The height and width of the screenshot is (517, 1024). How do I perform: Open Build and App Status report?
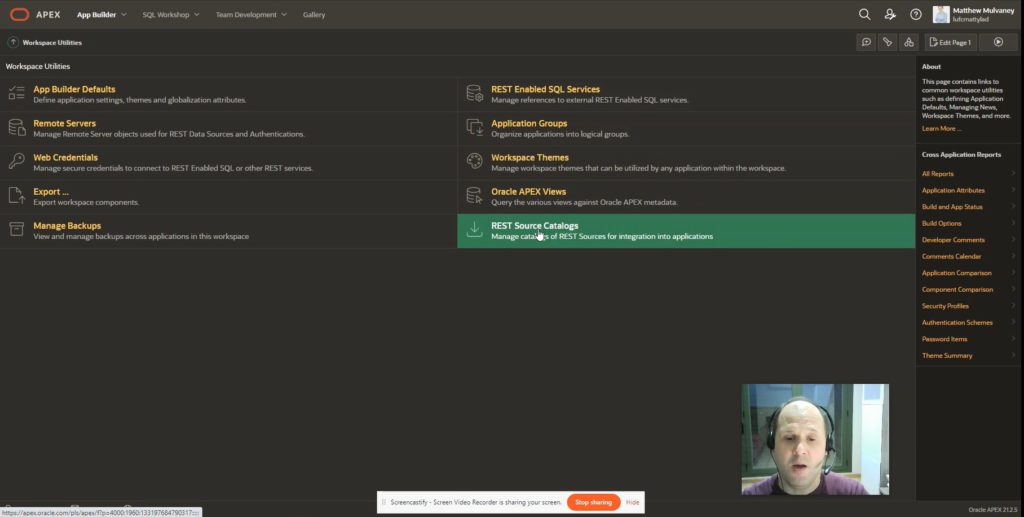(x=952, y=207)
